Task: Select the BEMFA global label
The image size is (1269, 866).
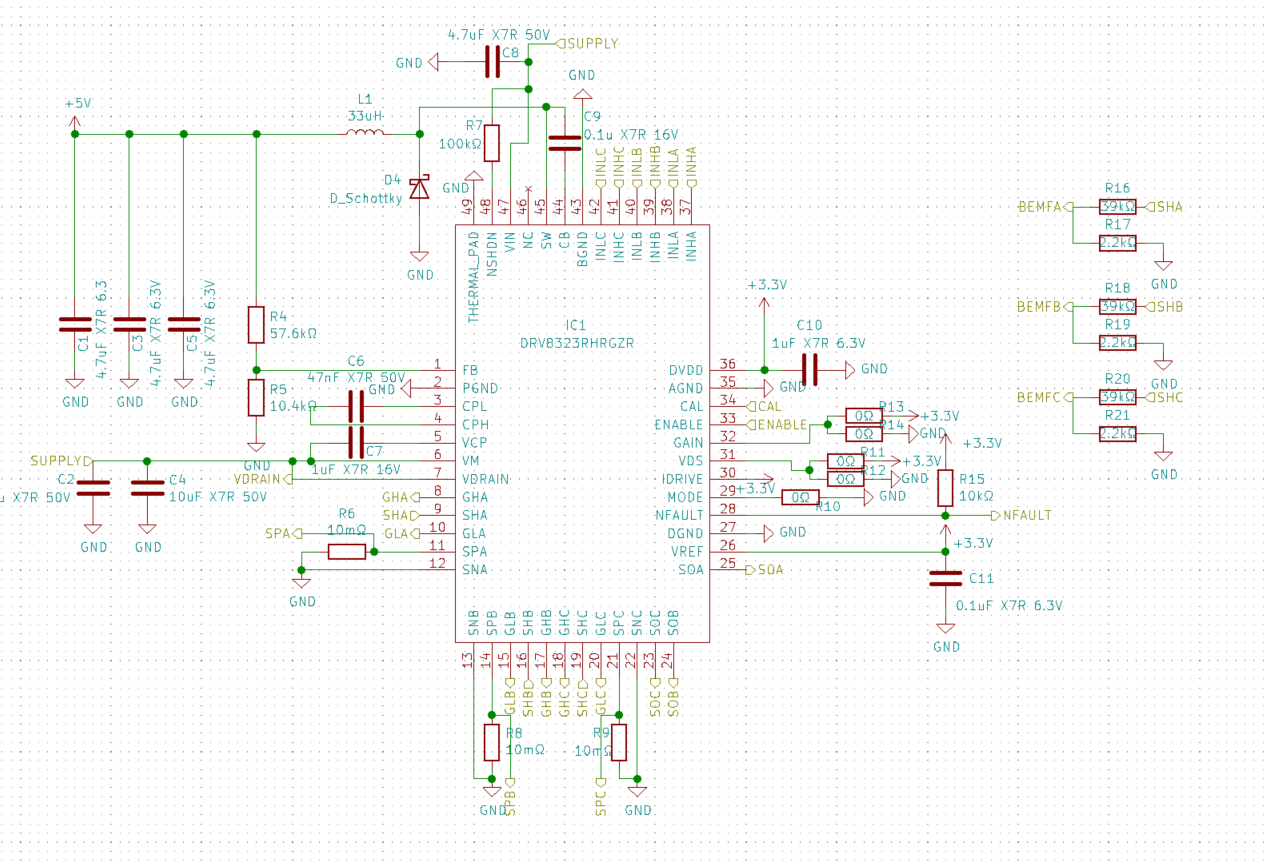Action: 1045,206
